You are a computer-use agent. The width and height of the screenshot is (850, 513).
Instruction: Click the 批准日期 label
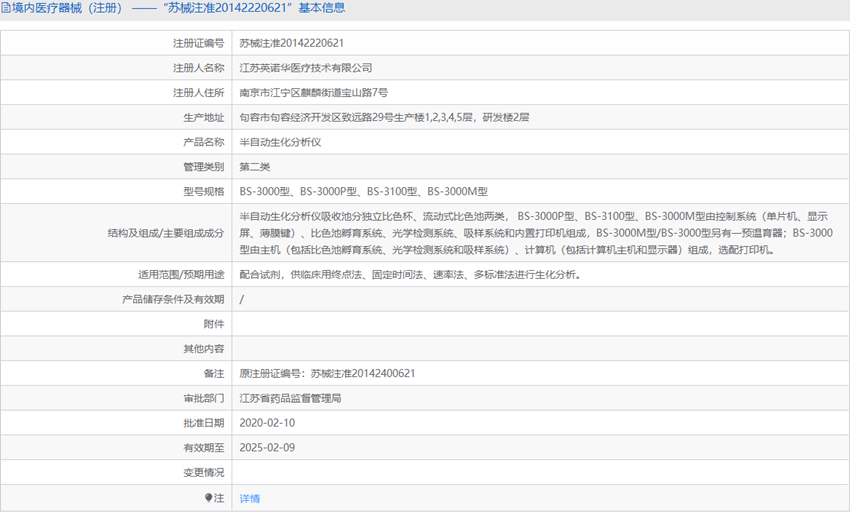click(x=203, y=423)
